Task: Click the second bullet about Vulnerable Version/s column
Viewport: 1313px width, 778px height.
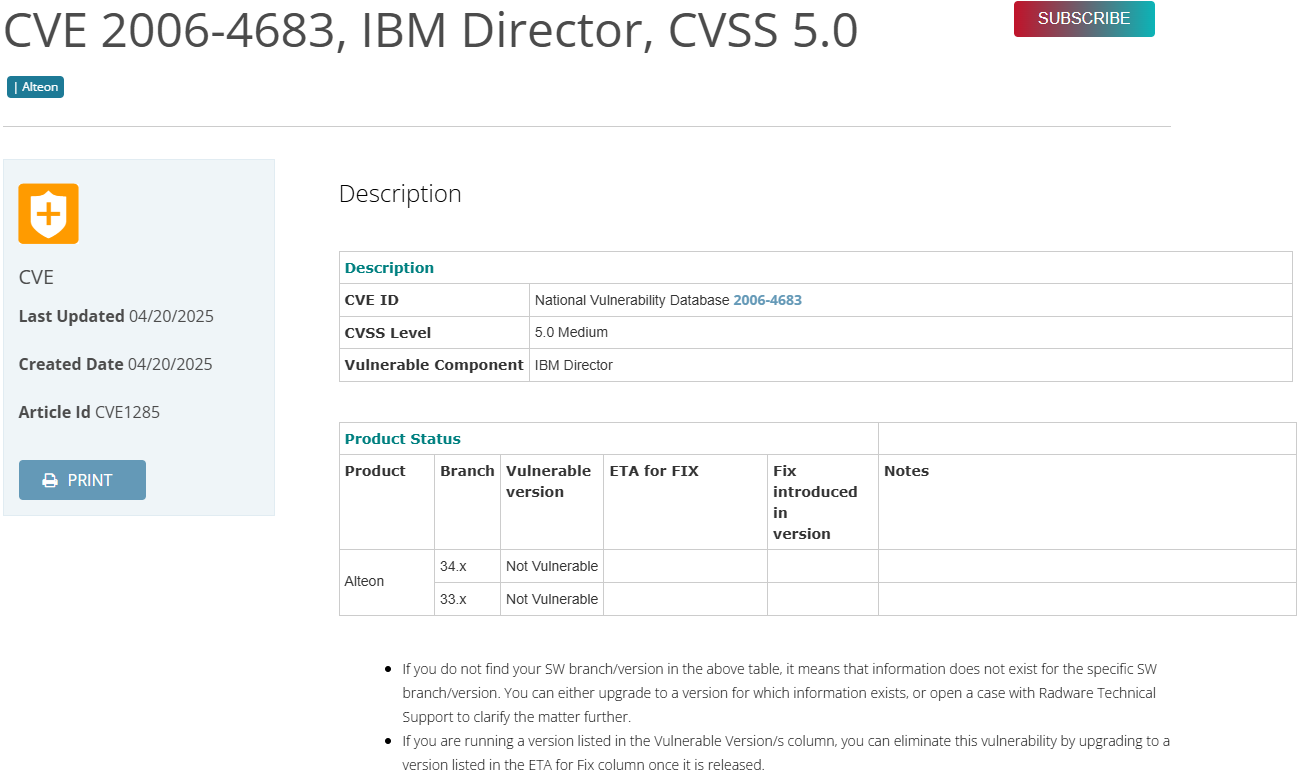Action: [x=786, y=753]
